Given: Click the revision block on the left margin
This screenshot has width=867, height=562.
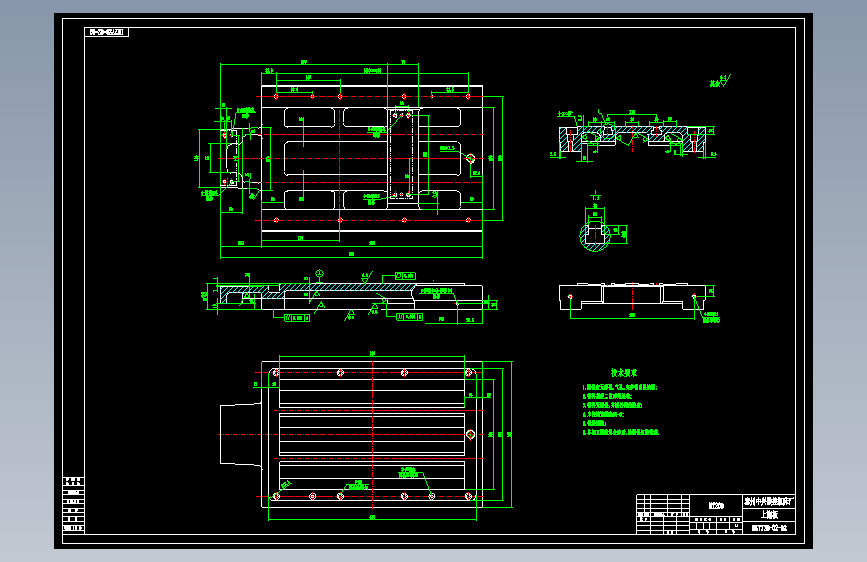Looking at the screenshot, I should [74, 504].
